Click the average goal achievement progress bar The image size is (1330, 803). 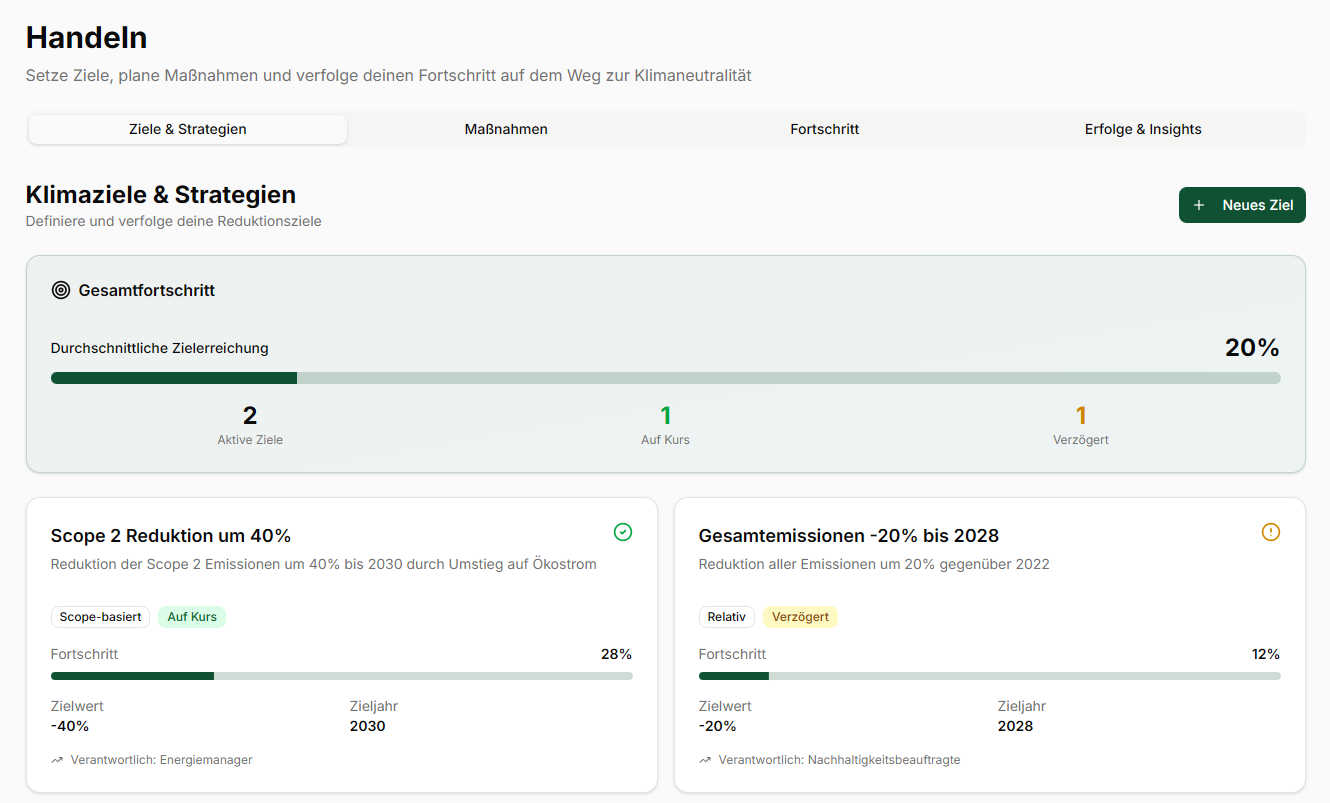665,378
